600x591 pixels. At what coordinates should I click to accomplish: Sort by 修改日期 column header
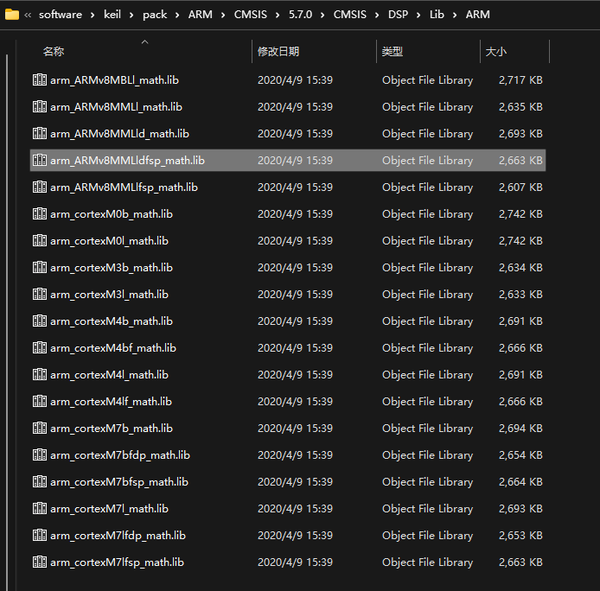coord(278,51)
